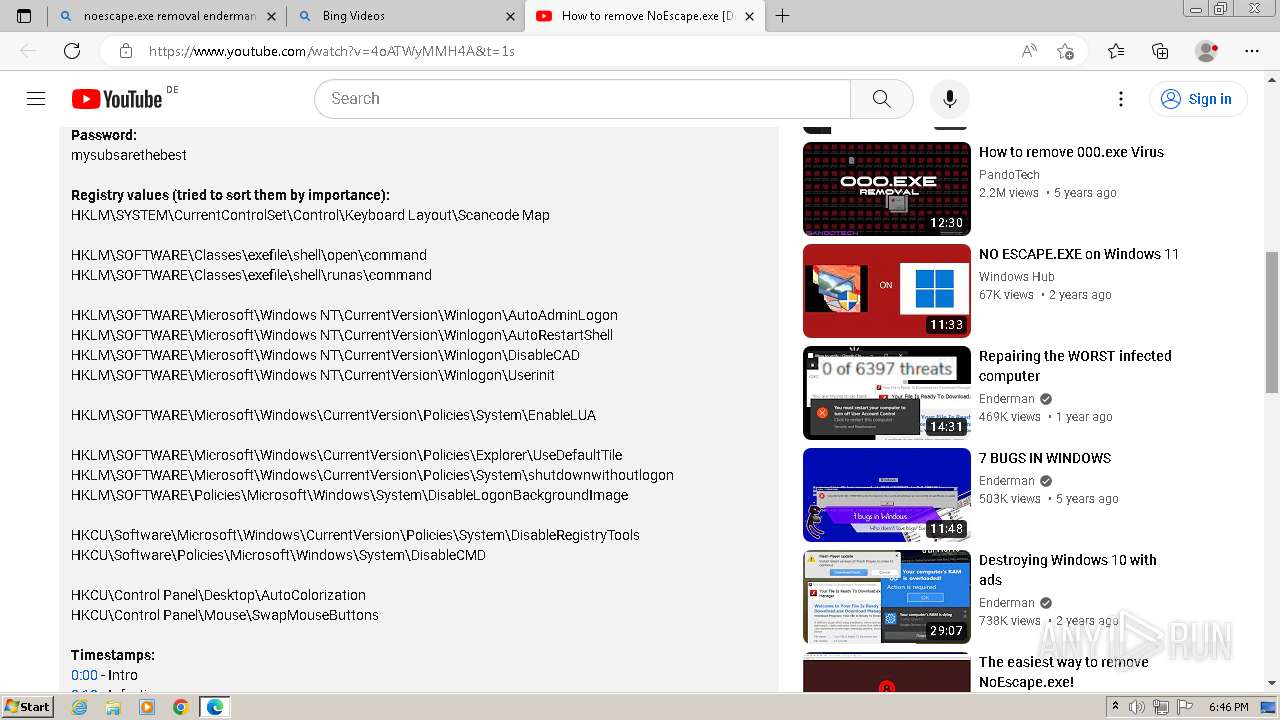Open Action Center flag icon

[x=1186, y=707]
